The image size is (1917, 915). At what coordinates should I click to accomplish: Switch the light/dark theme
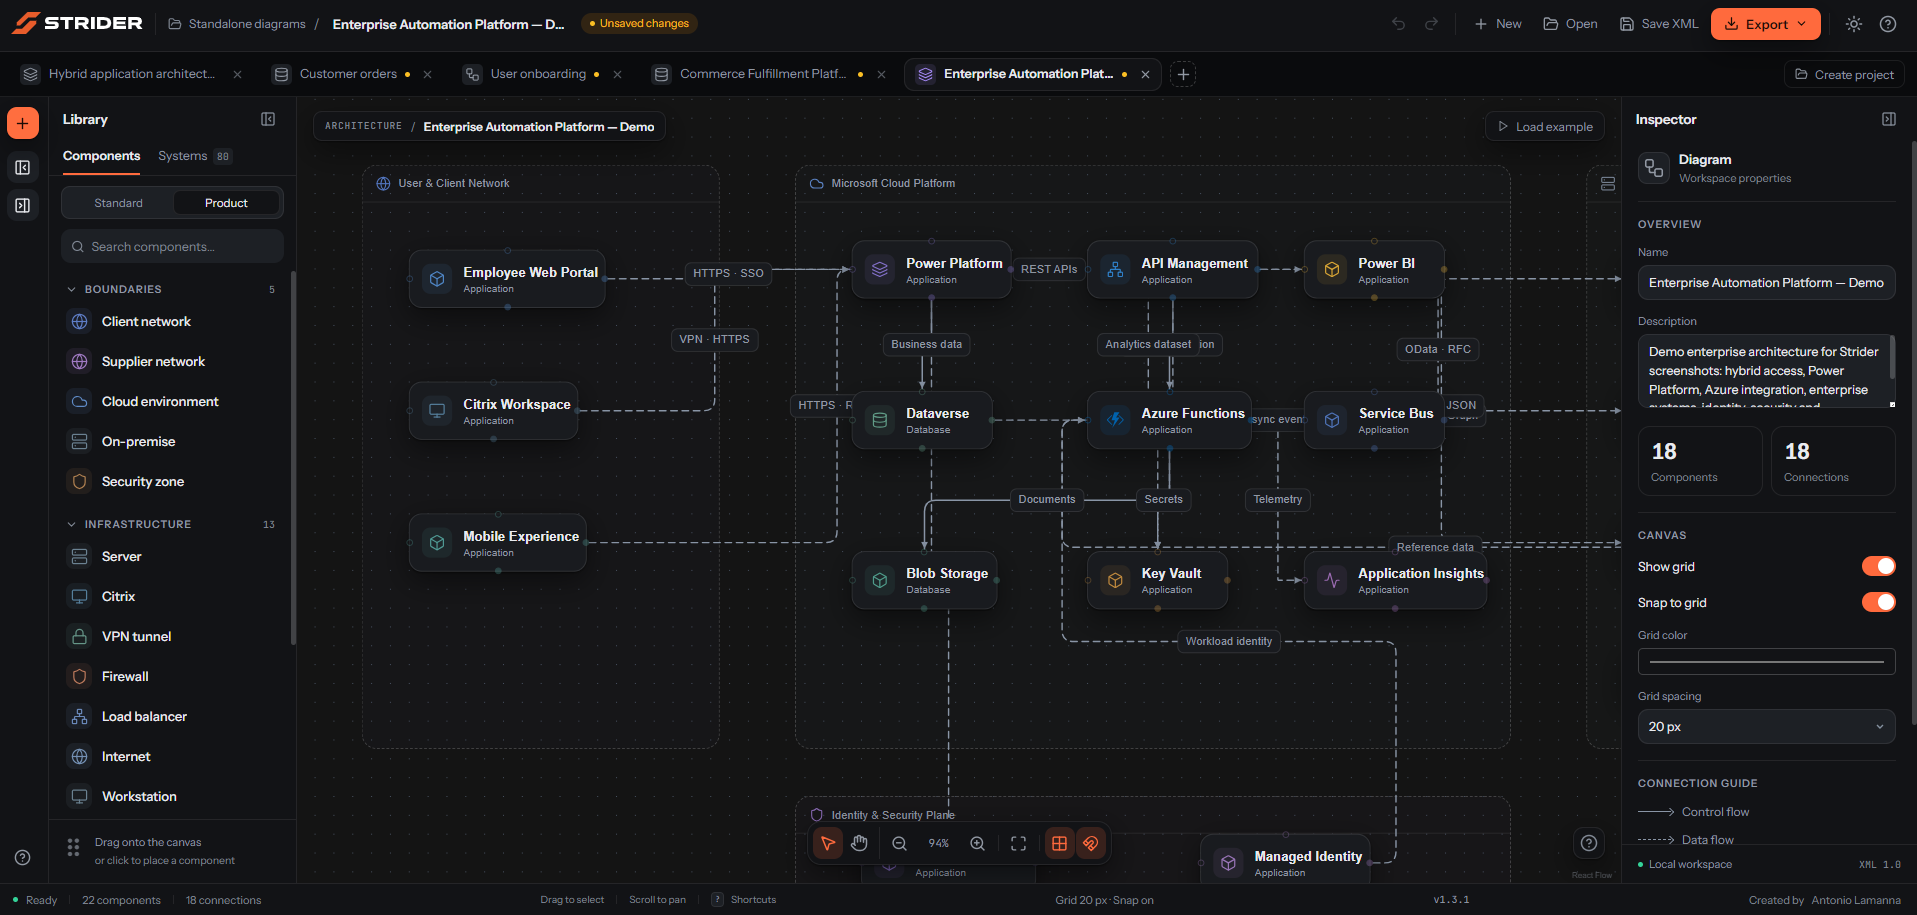[1854, 24]
